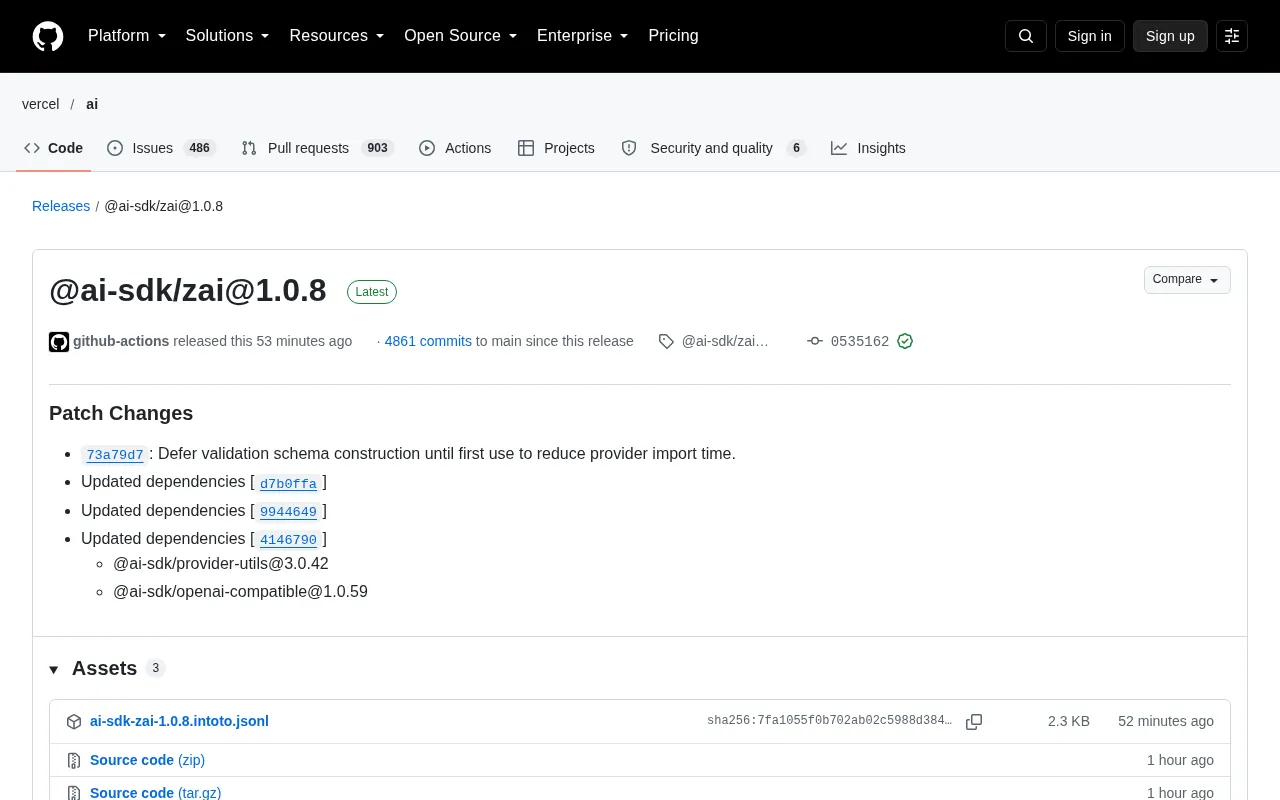
Task: Open the Pricing link
Action: [673, 36]
